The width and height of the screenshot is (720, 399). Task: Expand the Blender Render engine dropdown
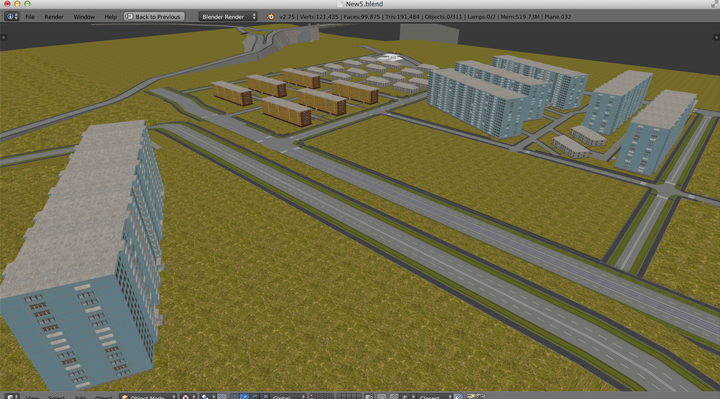pyautogui.click(x=228, y=17)
